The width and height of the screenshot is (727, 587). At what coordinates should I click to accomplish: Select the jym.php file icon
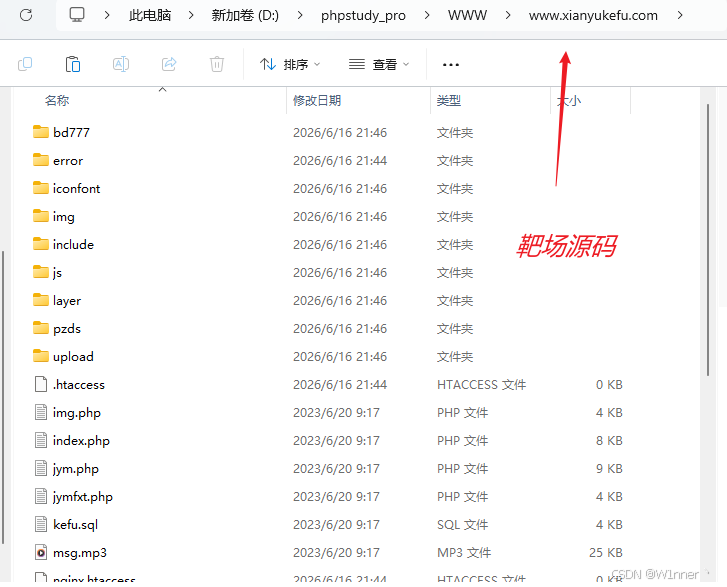tap(41, 468)
